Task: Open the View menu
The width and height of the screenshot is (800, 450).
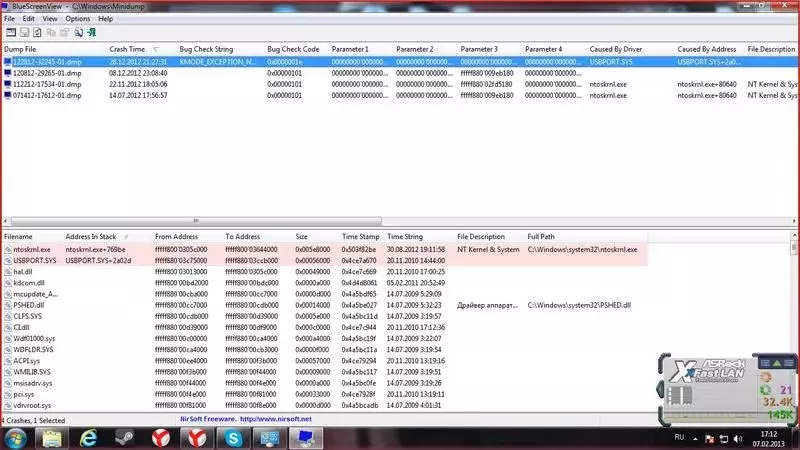Action: 49,19
